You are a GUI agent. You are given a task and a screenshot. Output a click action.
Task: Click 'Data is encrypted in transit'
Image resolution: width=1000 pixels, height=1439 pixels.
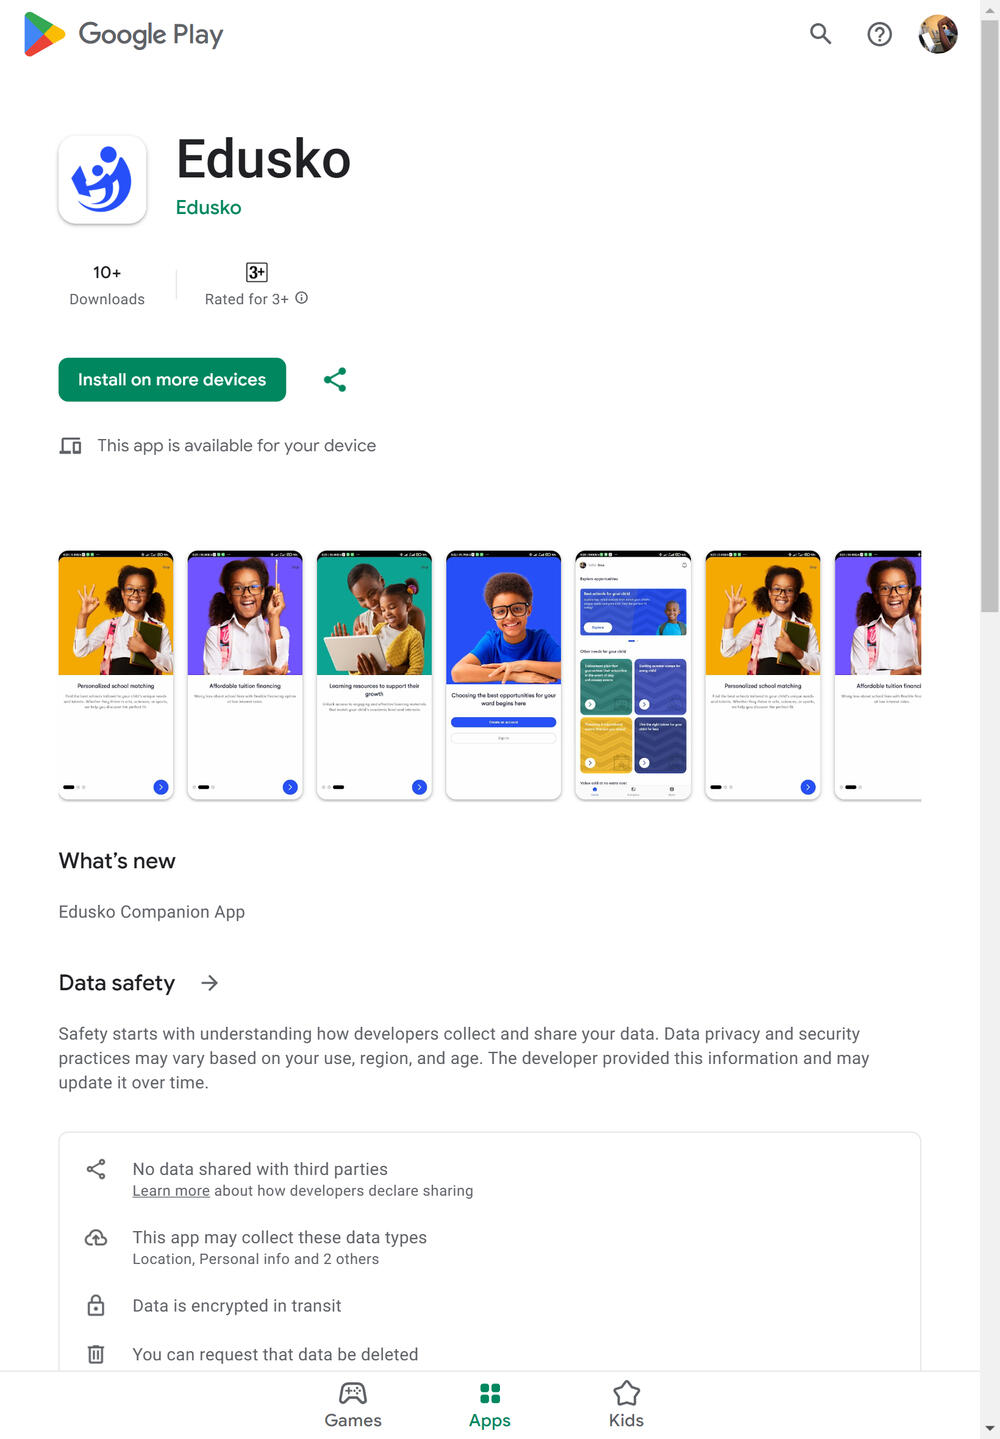[237, 1306]
